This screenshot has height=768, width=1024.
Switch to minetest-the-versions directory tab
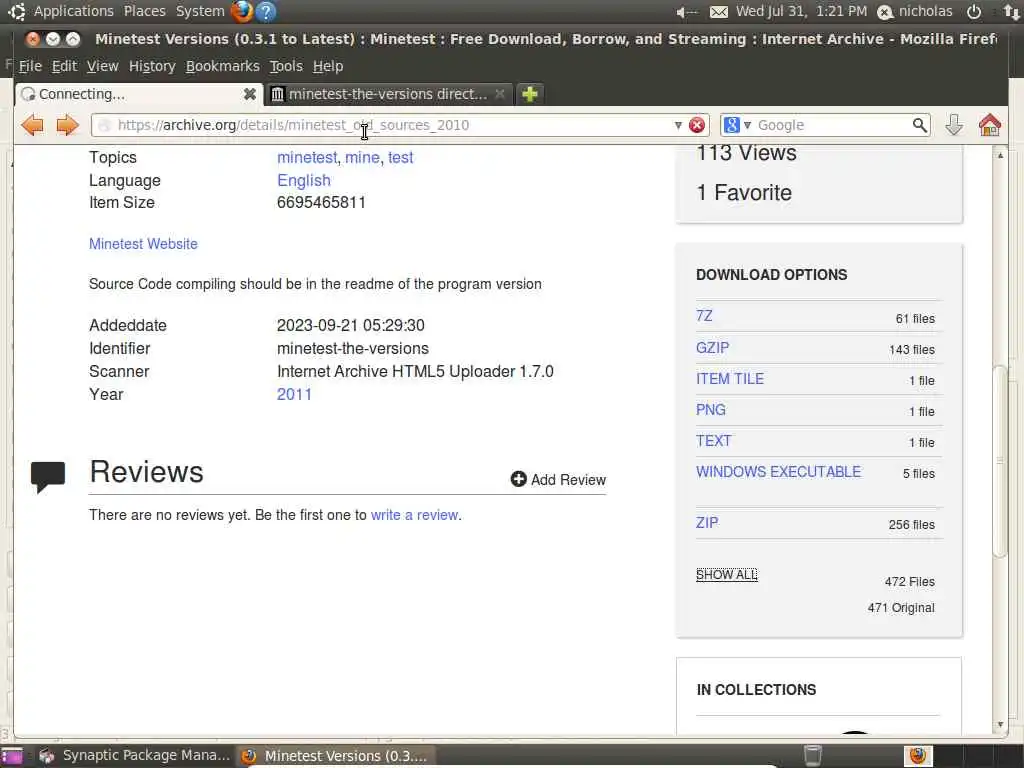[389, 94]
